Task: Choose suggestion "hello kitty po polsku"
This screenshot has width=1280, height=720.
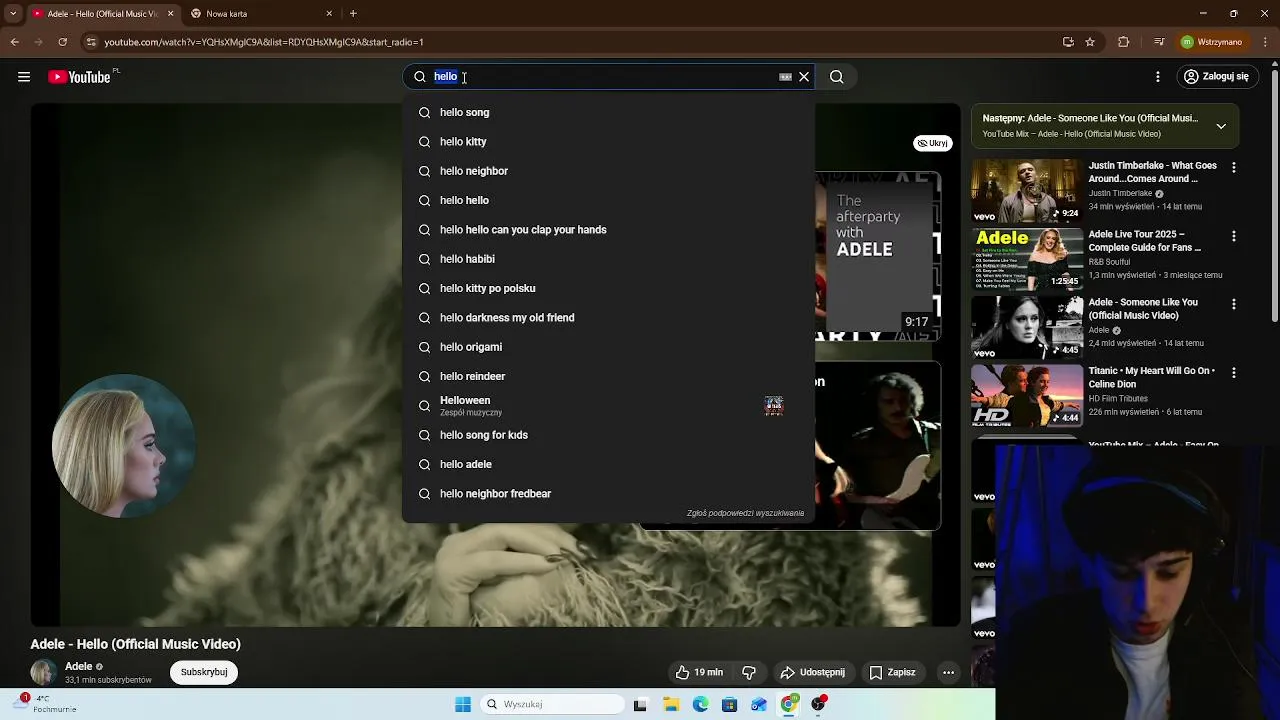Action: (608, 288)
